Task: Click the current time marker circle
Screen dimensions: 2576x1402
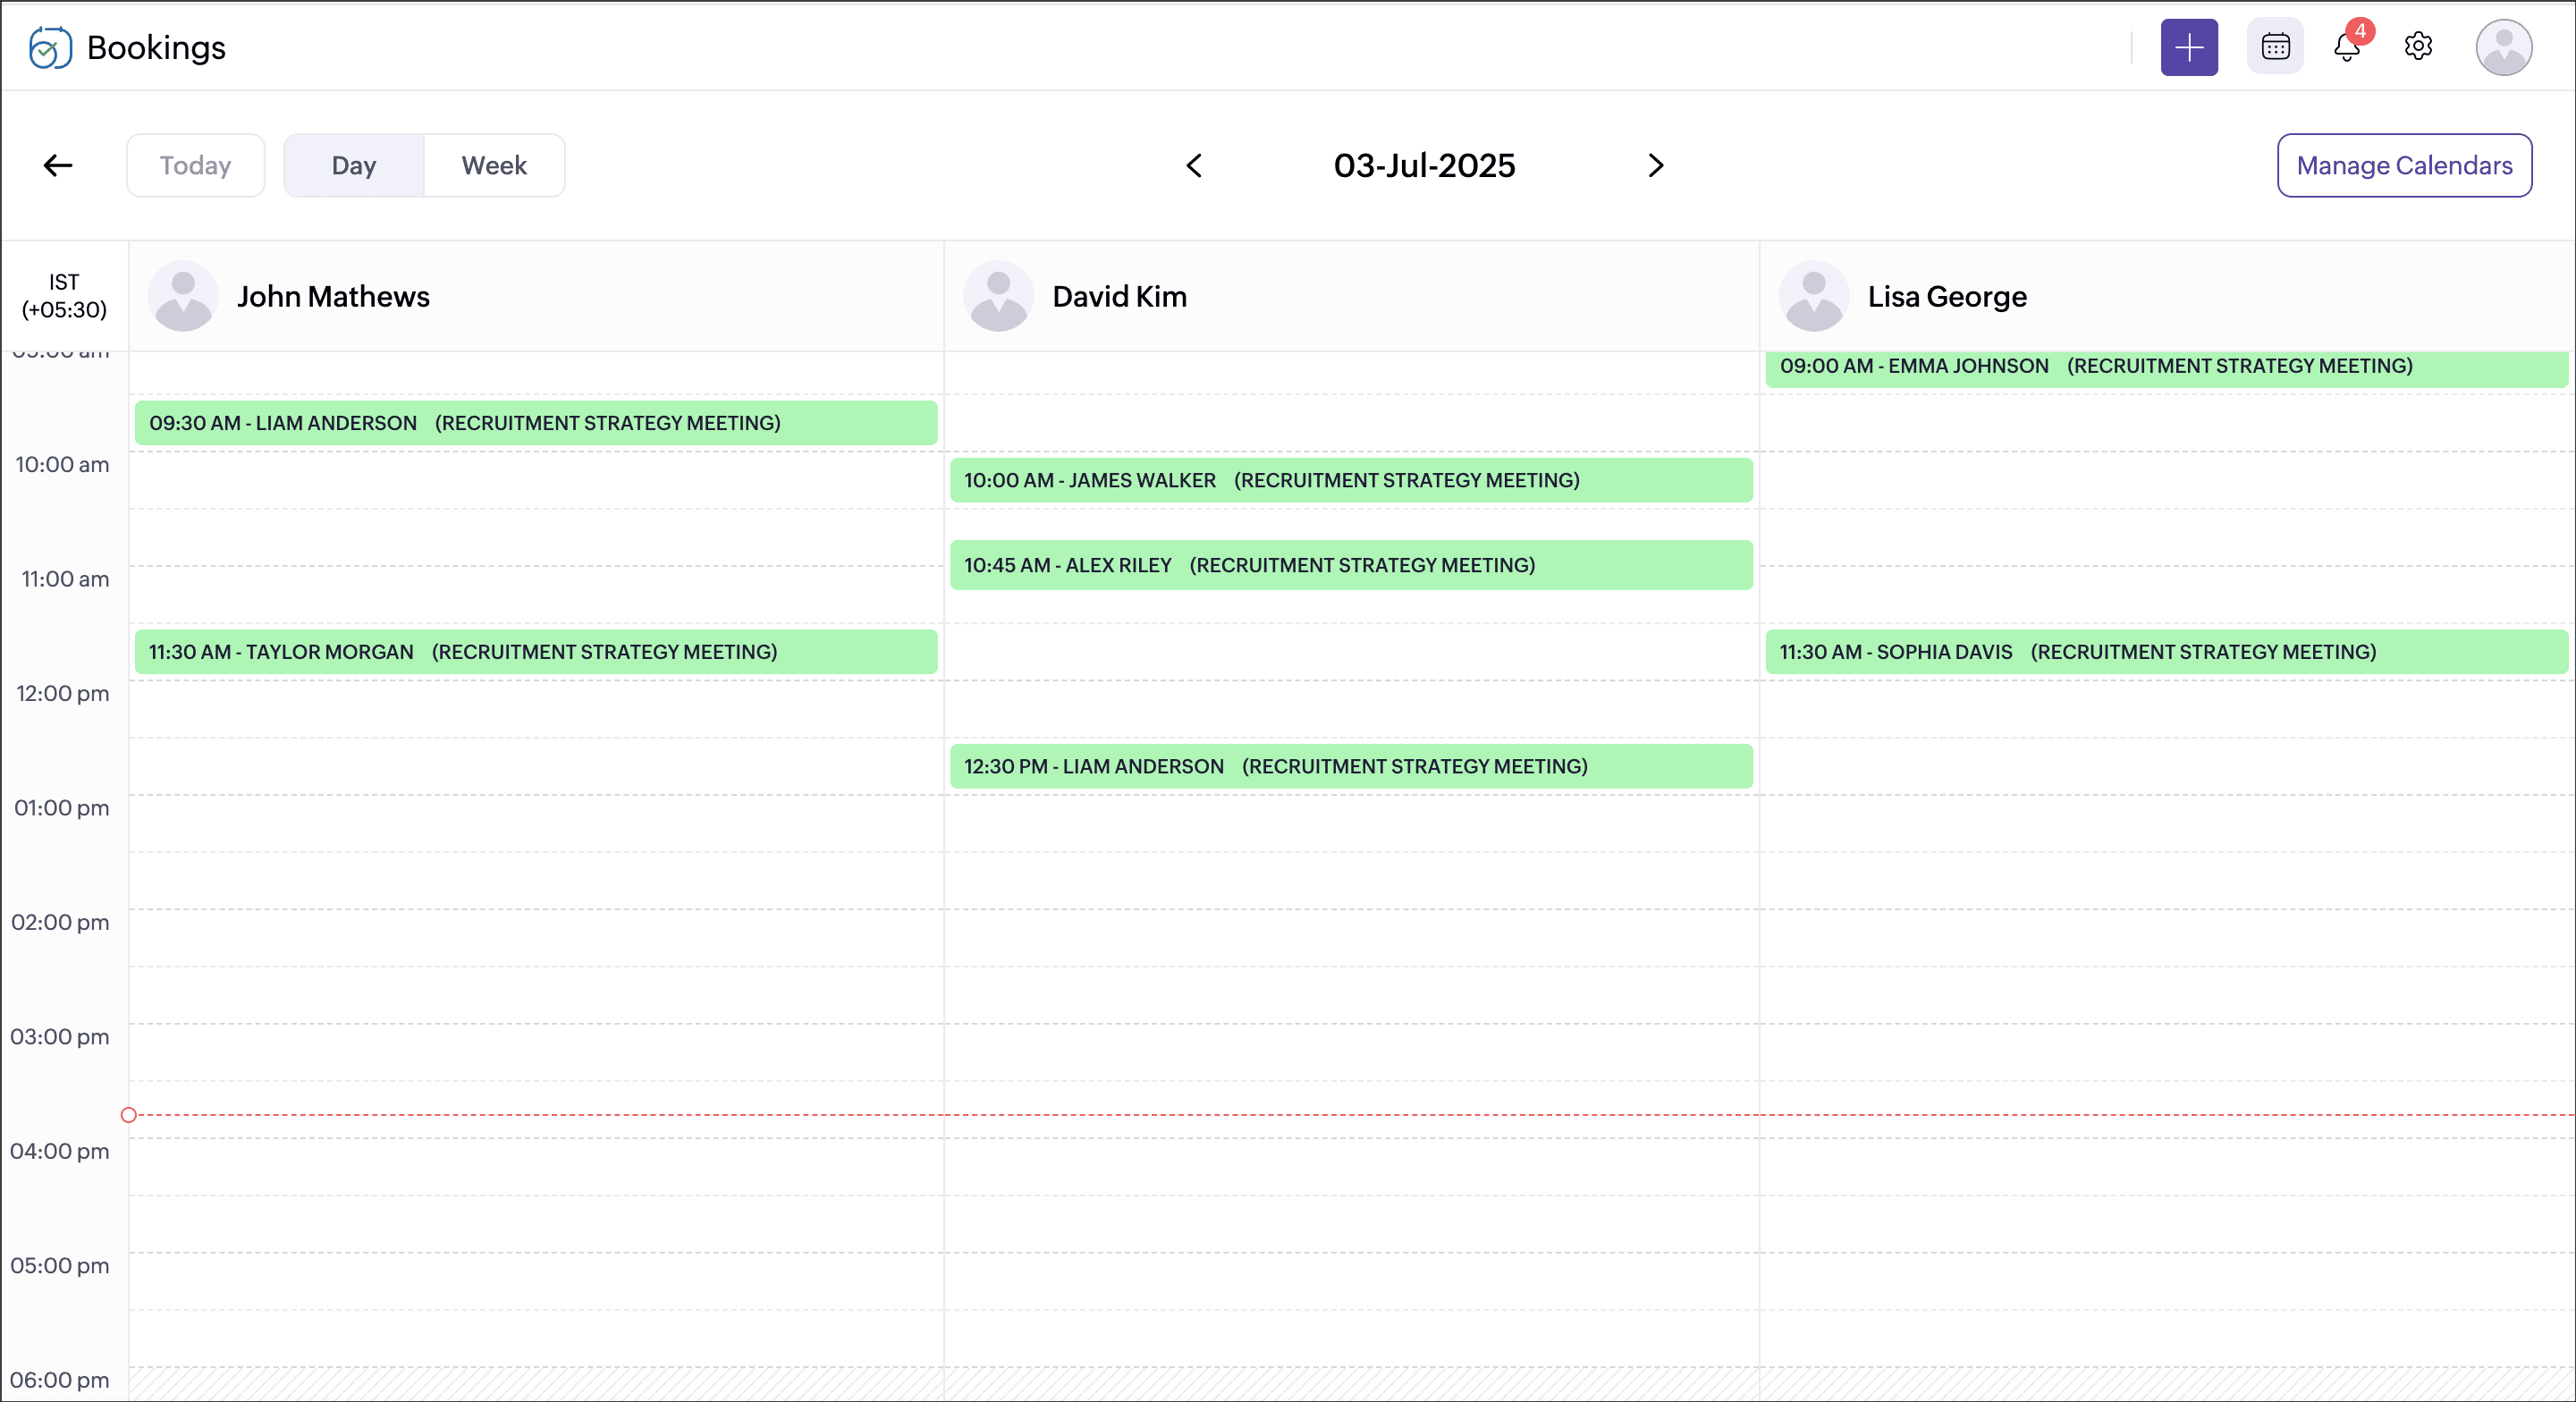Action: click(129, 1115)
